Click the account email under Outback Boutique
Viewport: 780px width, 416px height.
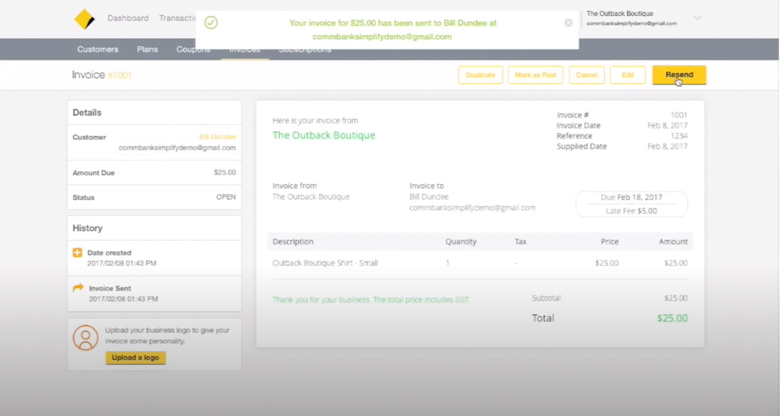(x=631, y=23)
